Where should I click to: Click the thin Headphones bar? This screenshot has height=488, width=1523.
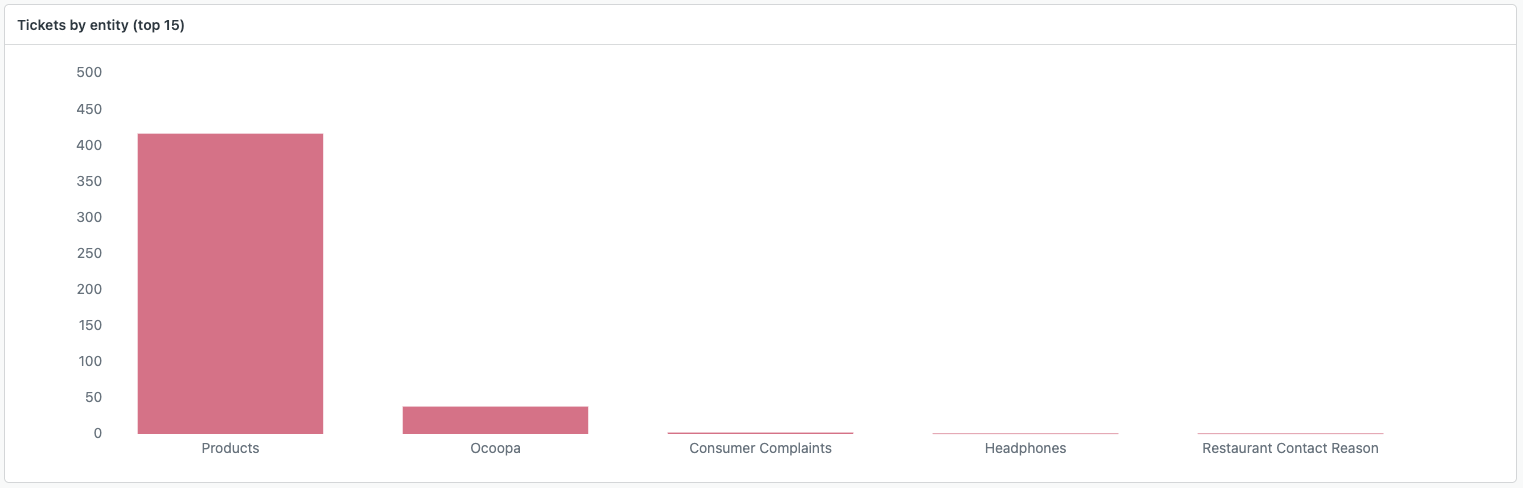coord(1025,433)
